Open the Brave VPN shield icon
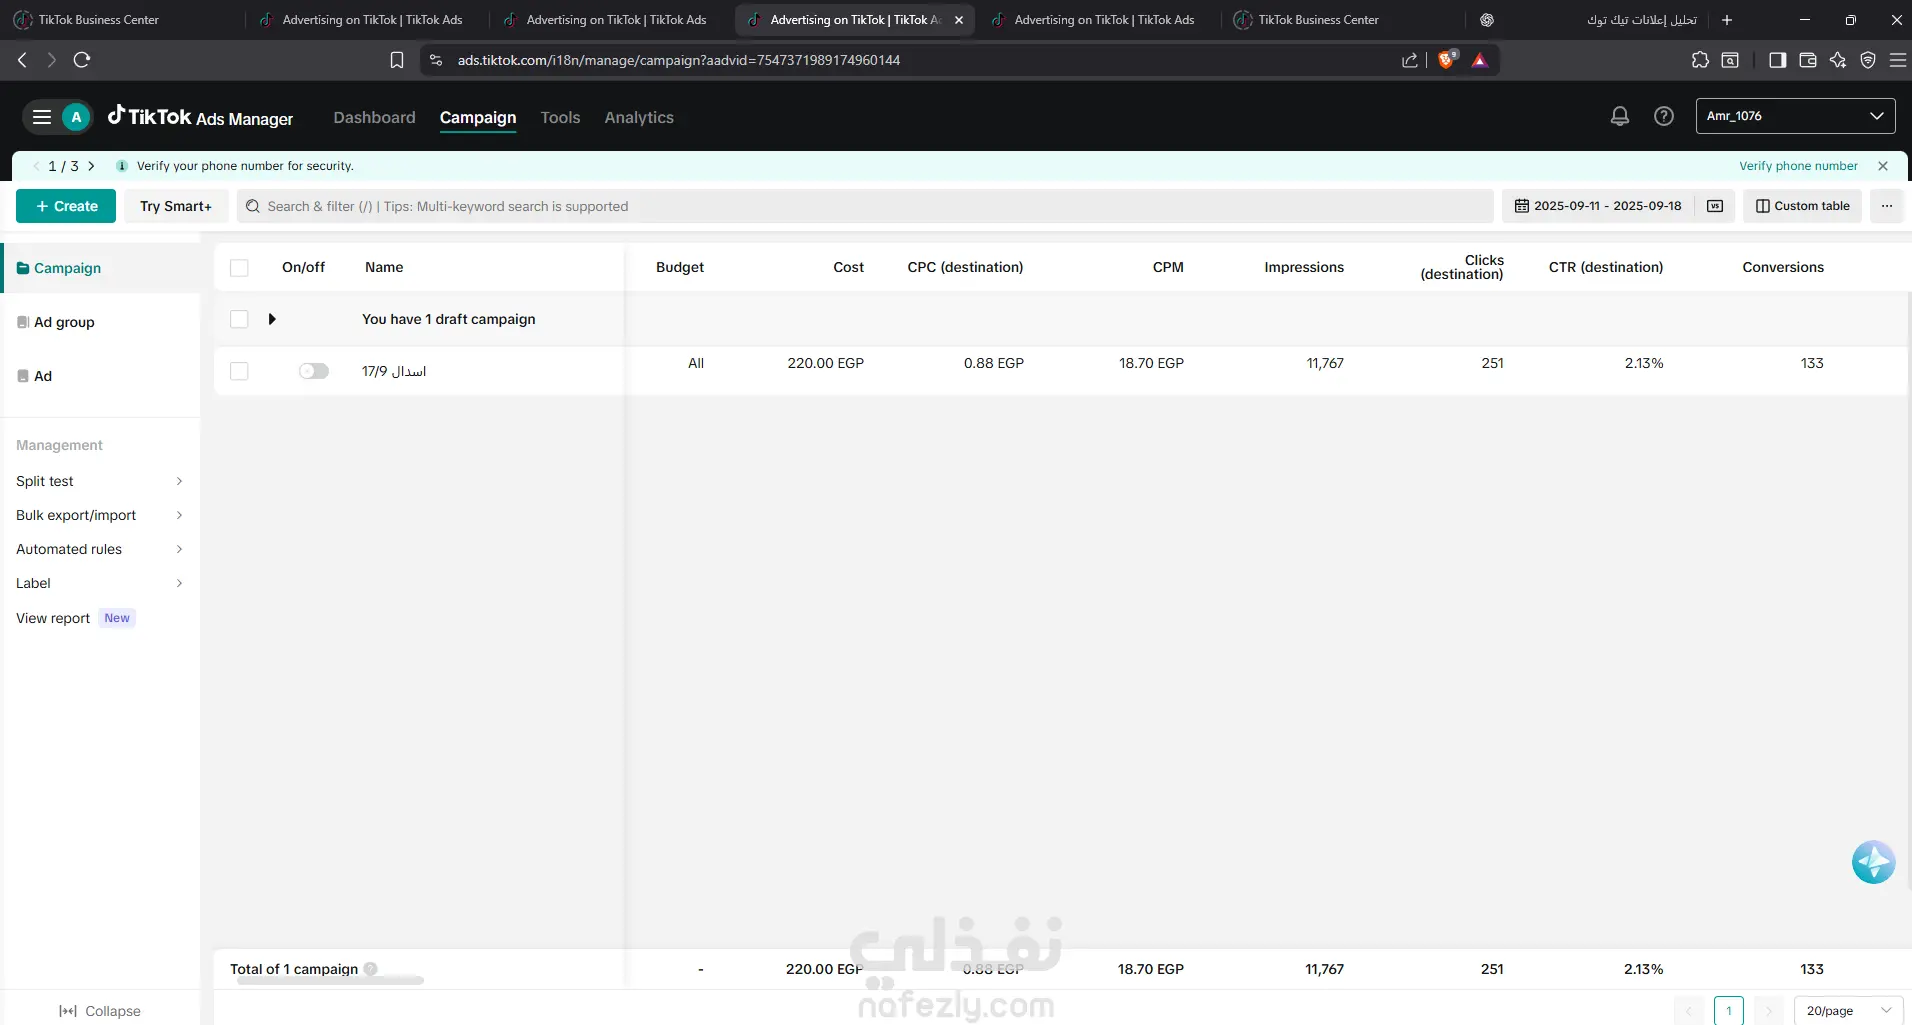1912x1025 pixels. [x=1868, y=60]
